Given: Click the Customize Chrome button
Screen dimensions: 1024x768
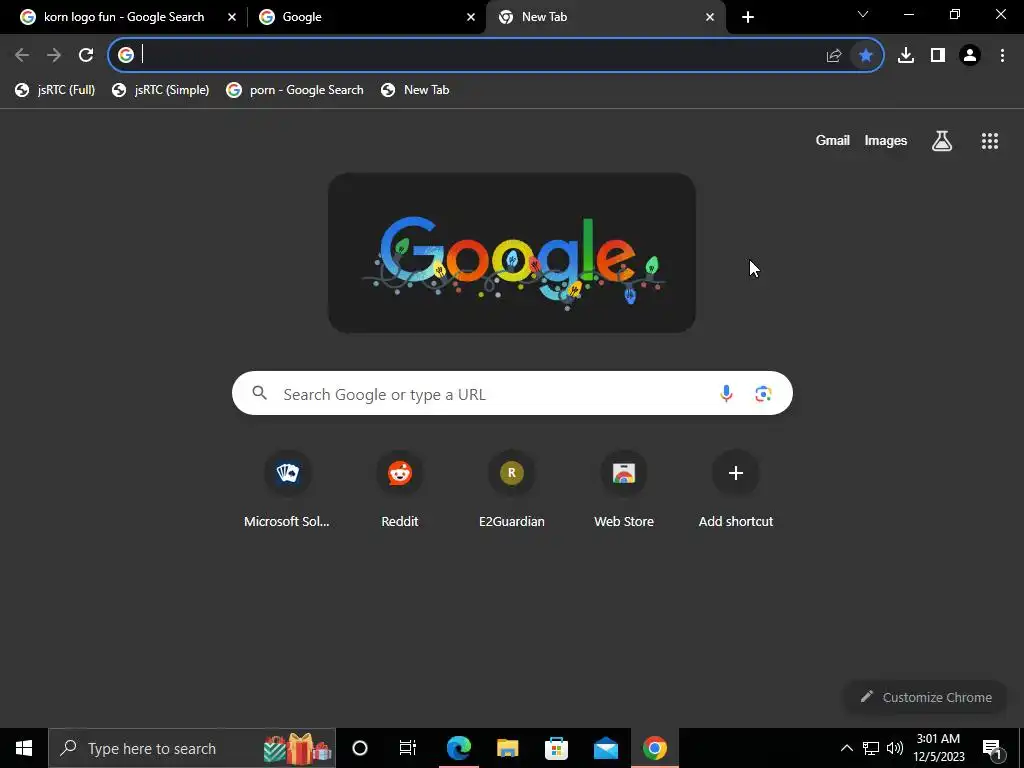Looking at the screenshot, I should click(925, 697).
